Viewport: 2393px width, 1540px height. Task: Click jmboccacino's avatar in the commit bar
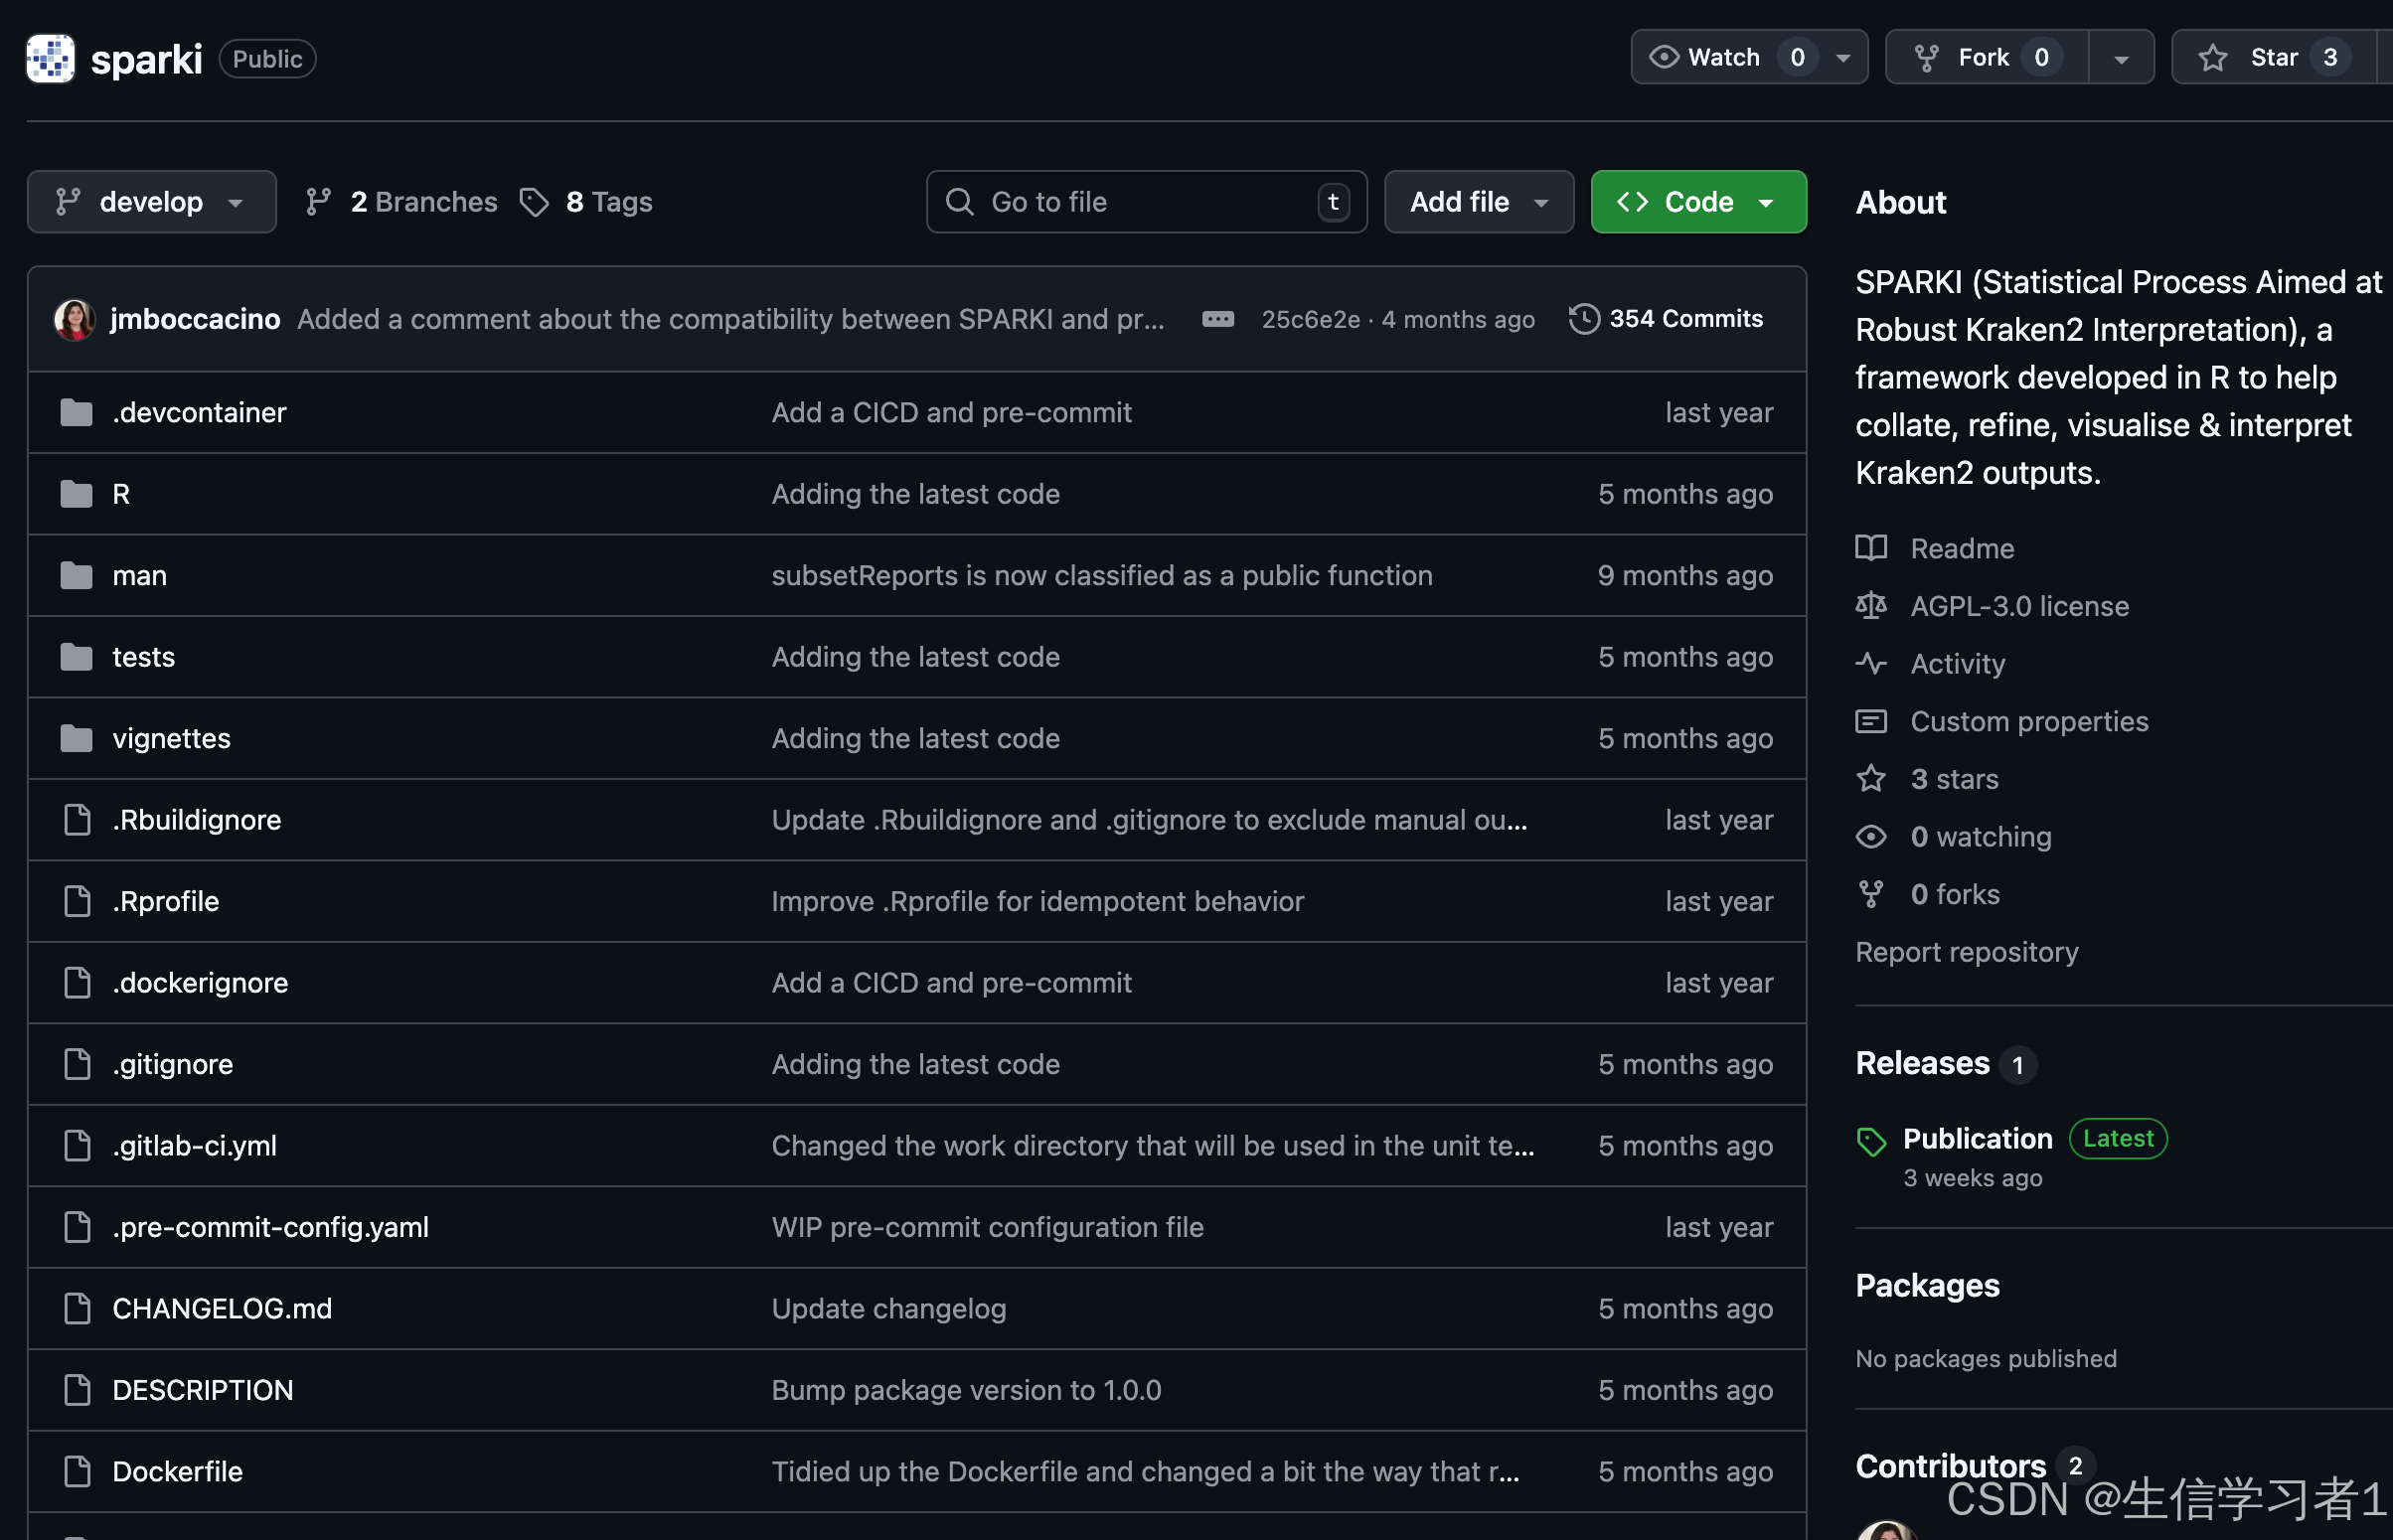coord(75,319)
